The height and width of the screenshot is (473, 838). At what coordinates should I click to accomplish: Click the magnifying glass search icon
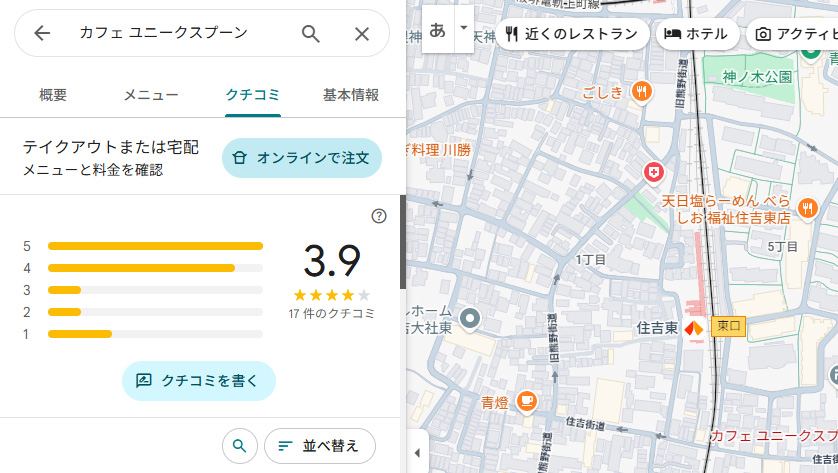click(x=311, y=33)
